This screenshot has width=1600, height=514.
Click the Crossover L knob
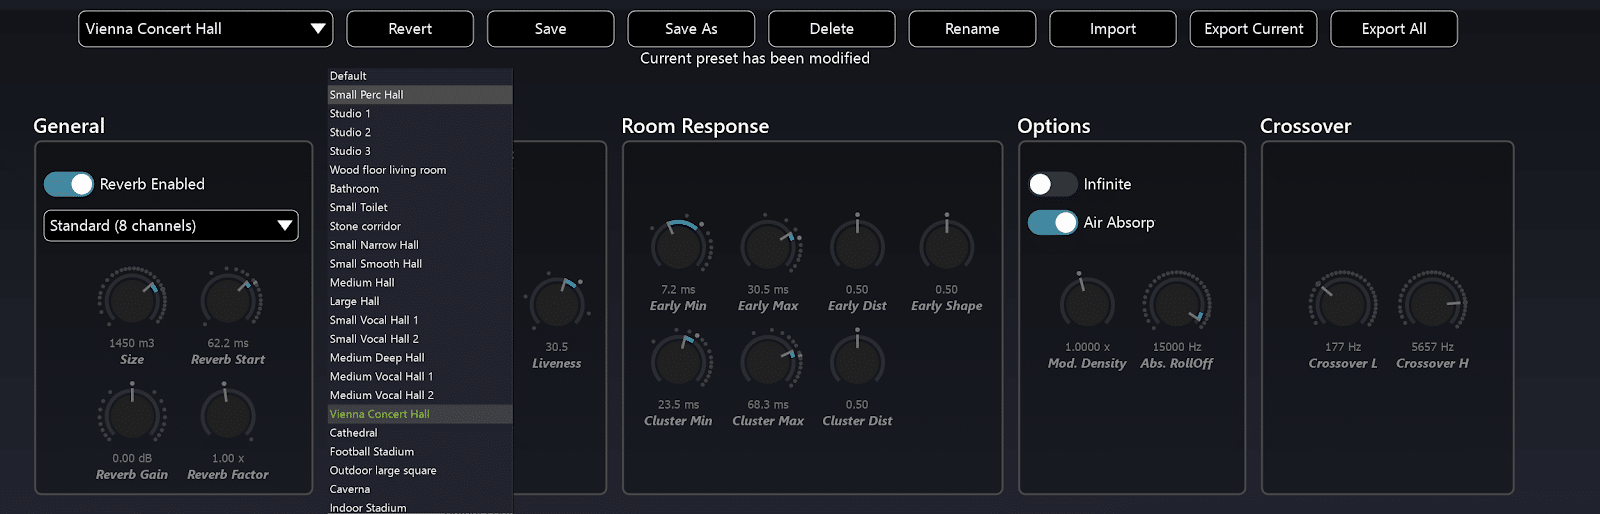point(1343,303)
